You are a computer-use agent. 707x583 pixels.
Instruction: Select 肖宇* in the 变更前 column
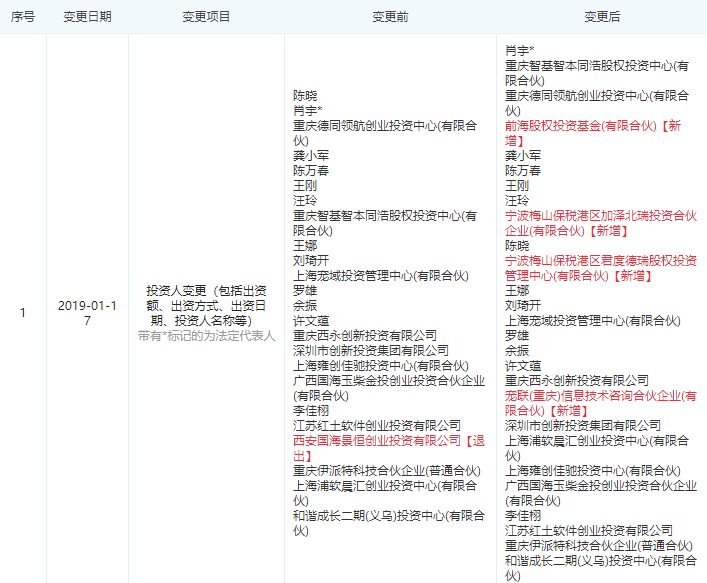[308, 110]
